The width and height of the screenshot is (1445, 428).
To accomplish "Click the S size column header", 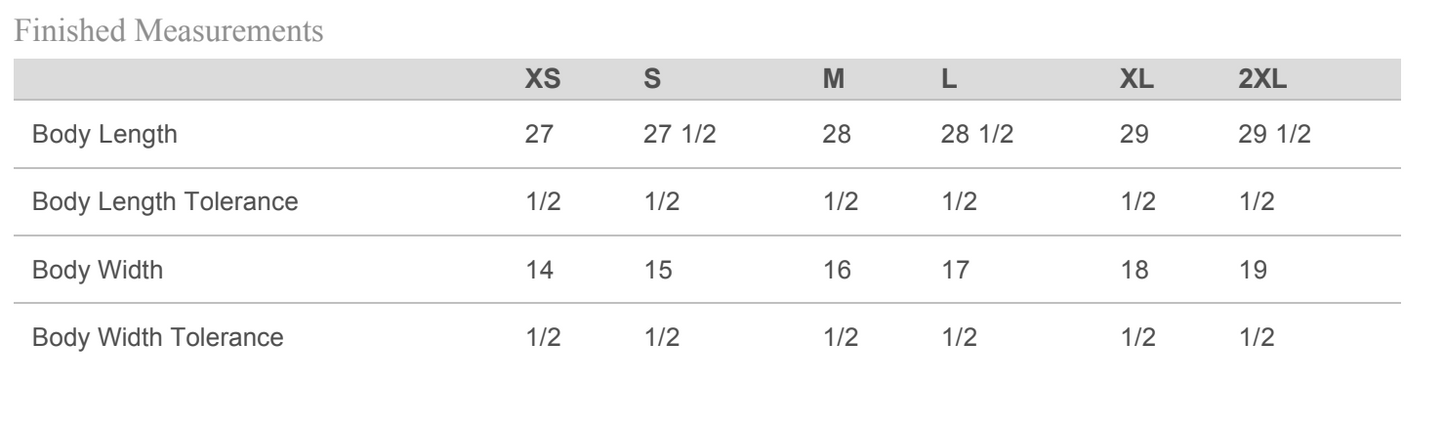I will pos(652,80).
